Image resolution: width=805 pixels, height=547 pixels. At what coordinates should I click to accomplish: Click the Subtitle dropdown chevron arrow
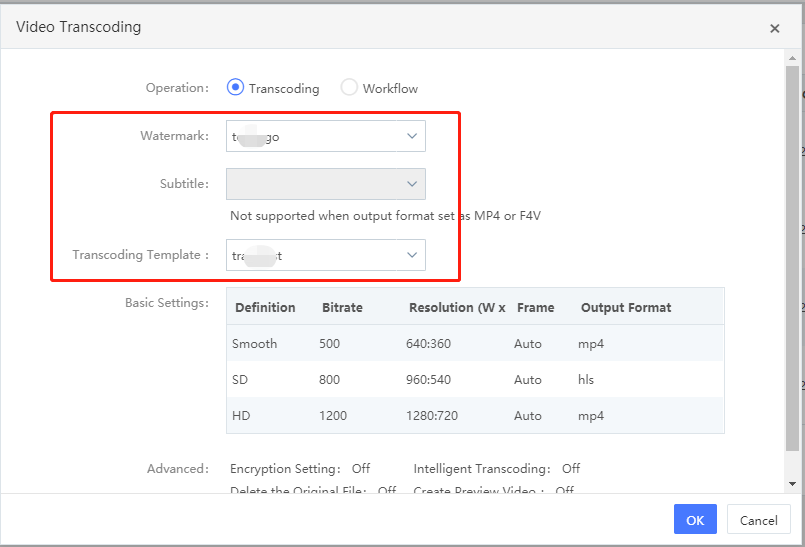point(412,184)
